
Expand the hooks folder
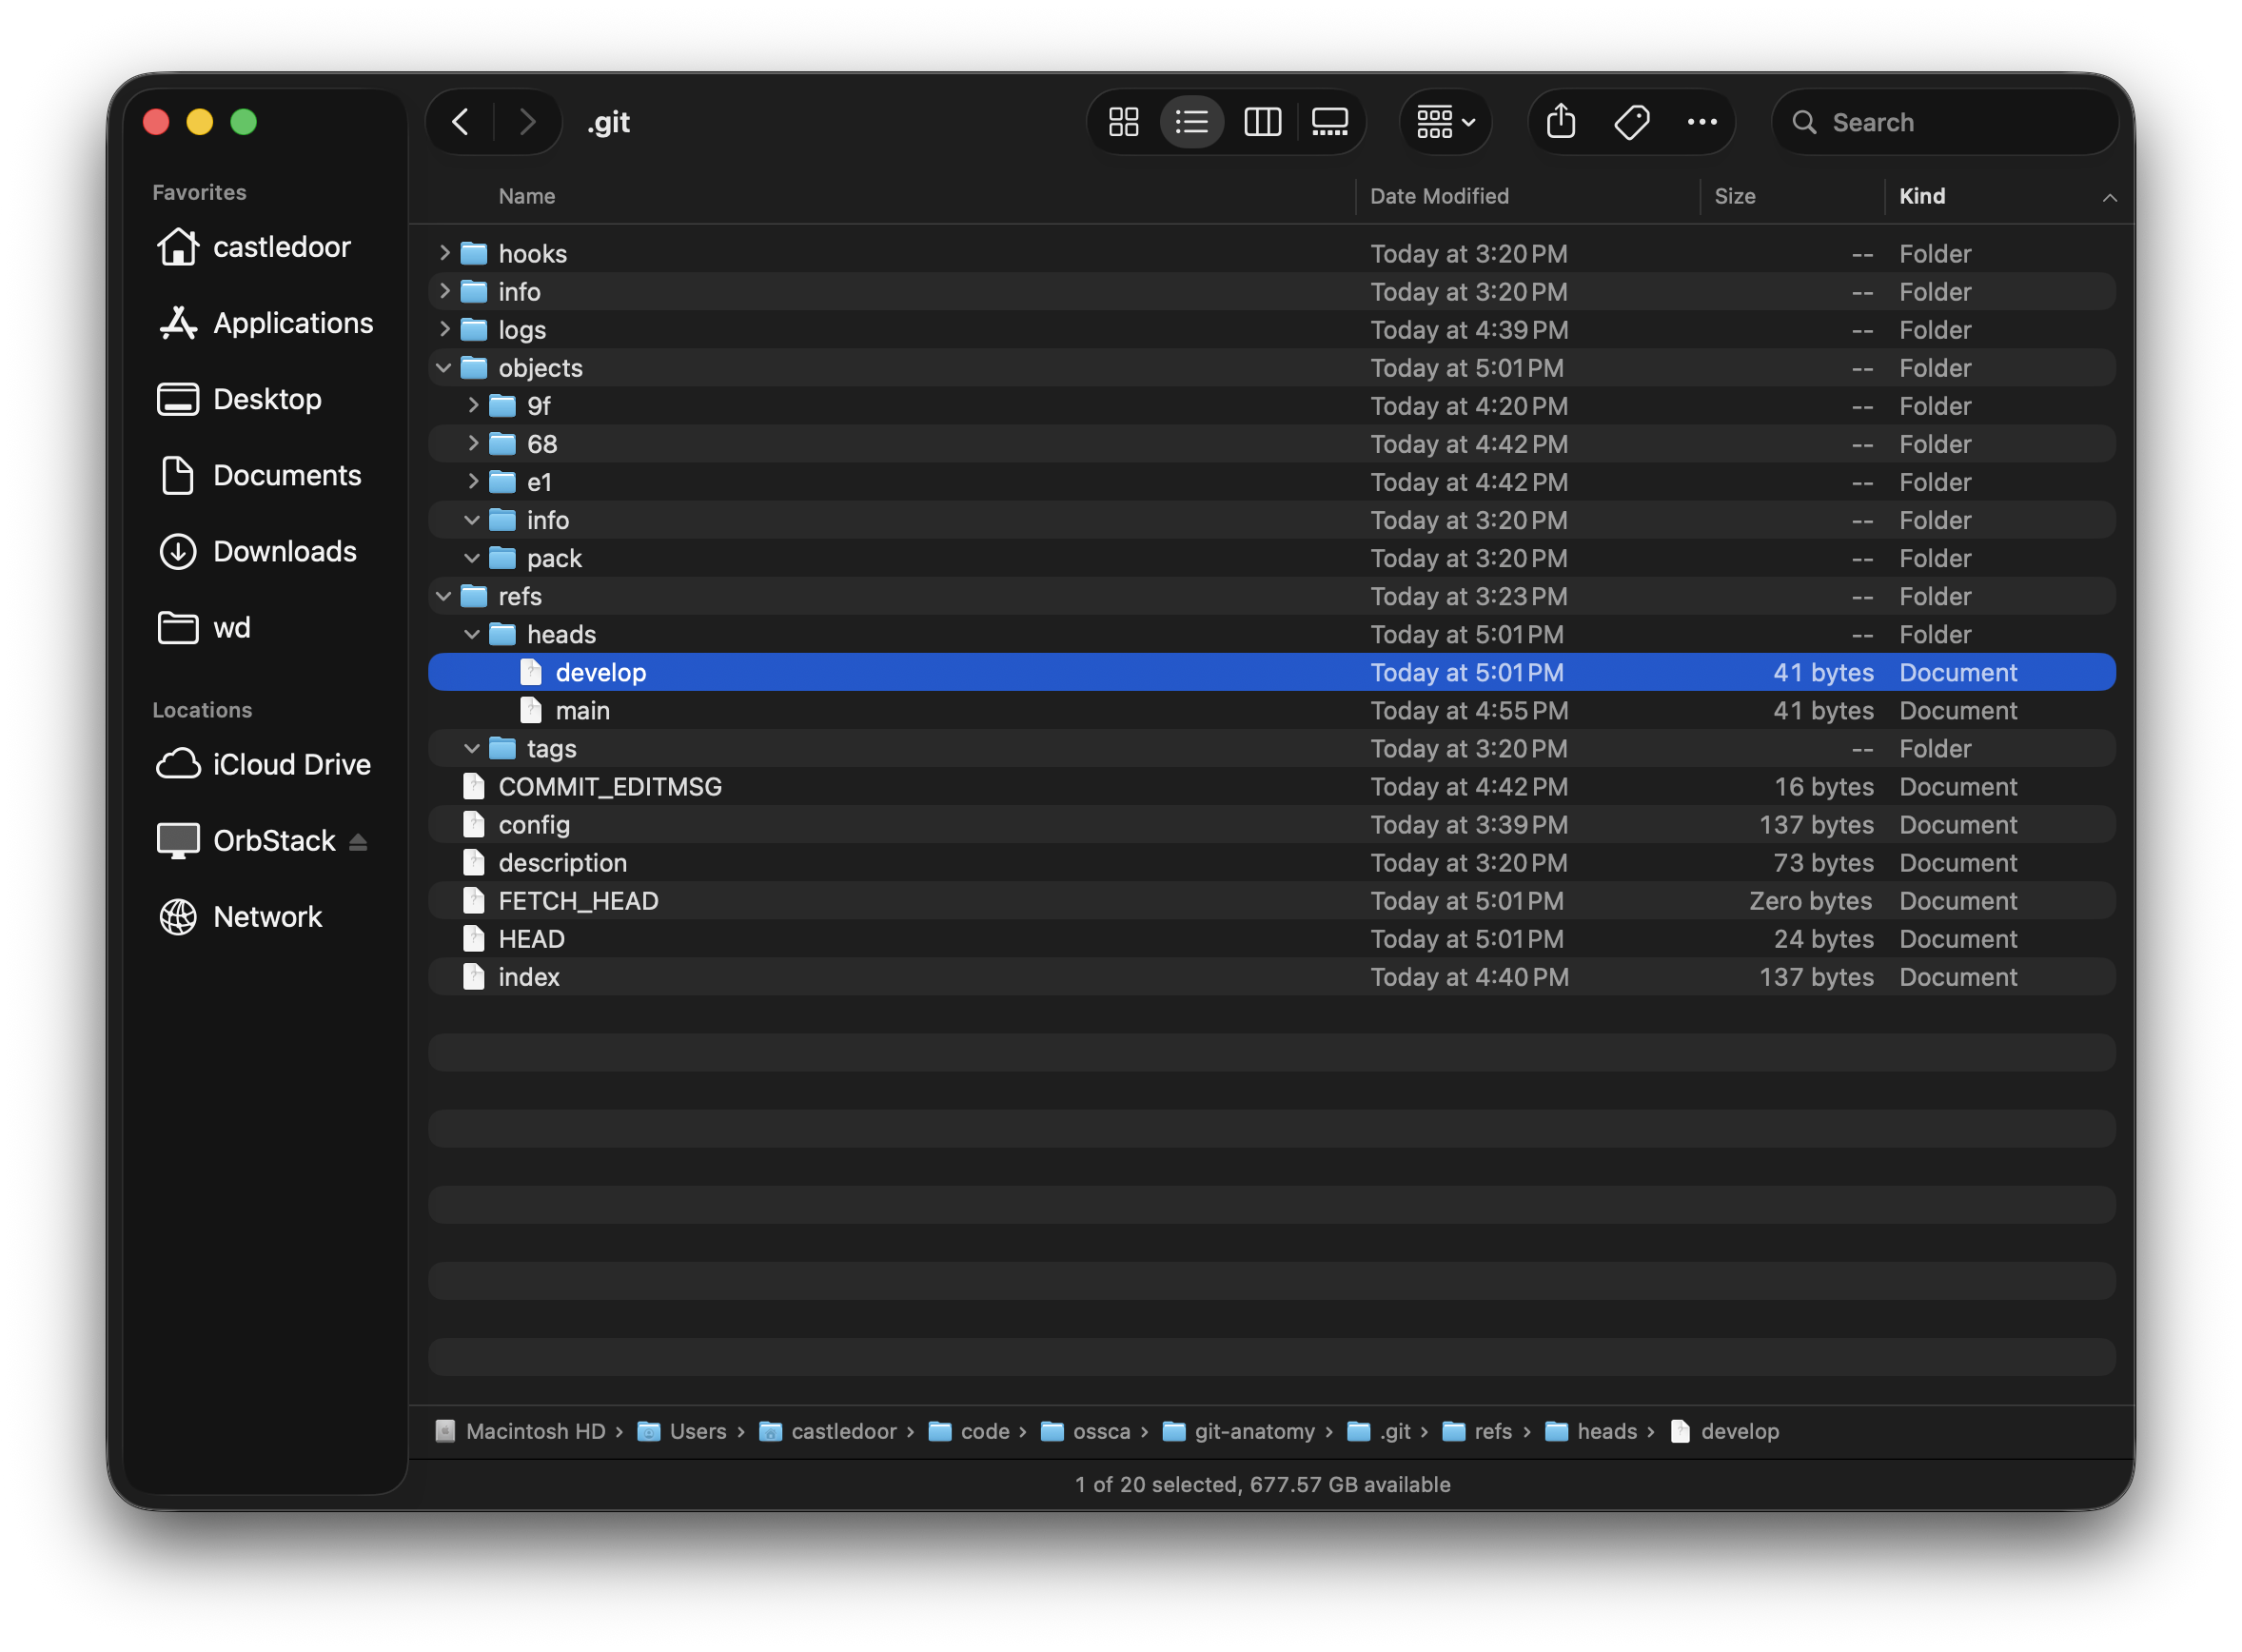pos(445,253)
